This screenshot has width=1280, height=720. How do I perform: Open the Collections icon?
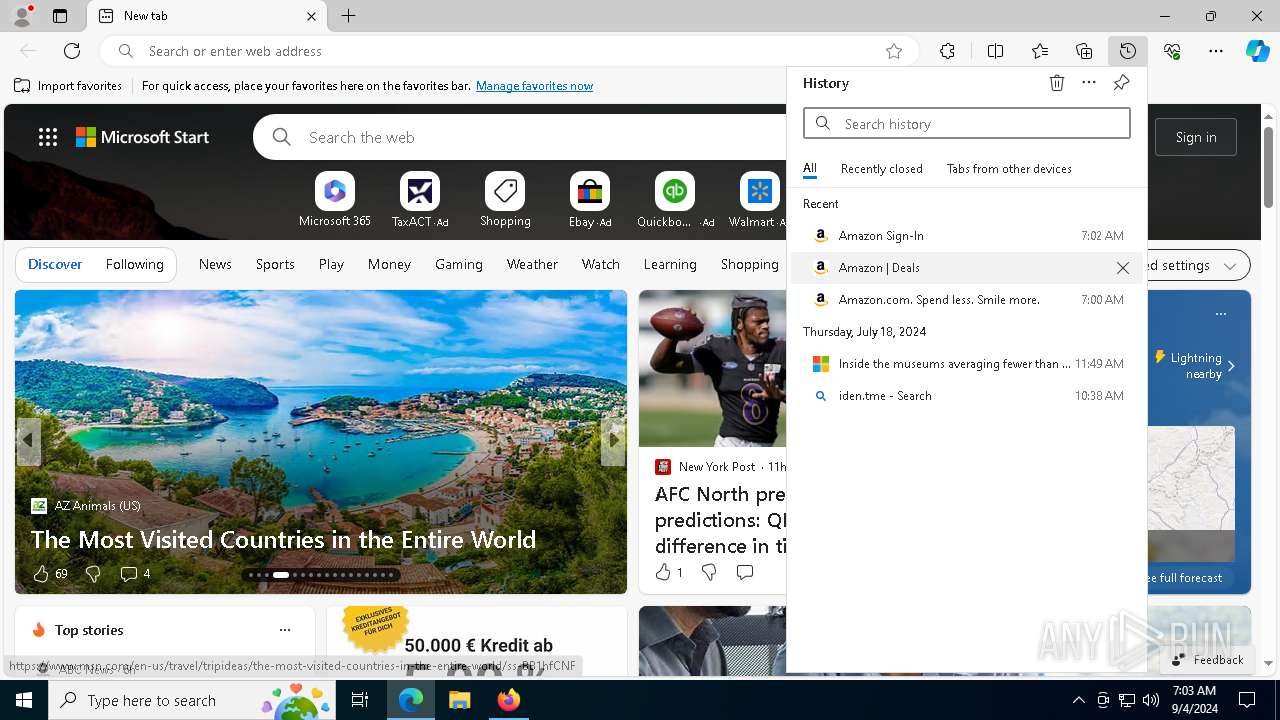click(1084, 51)
